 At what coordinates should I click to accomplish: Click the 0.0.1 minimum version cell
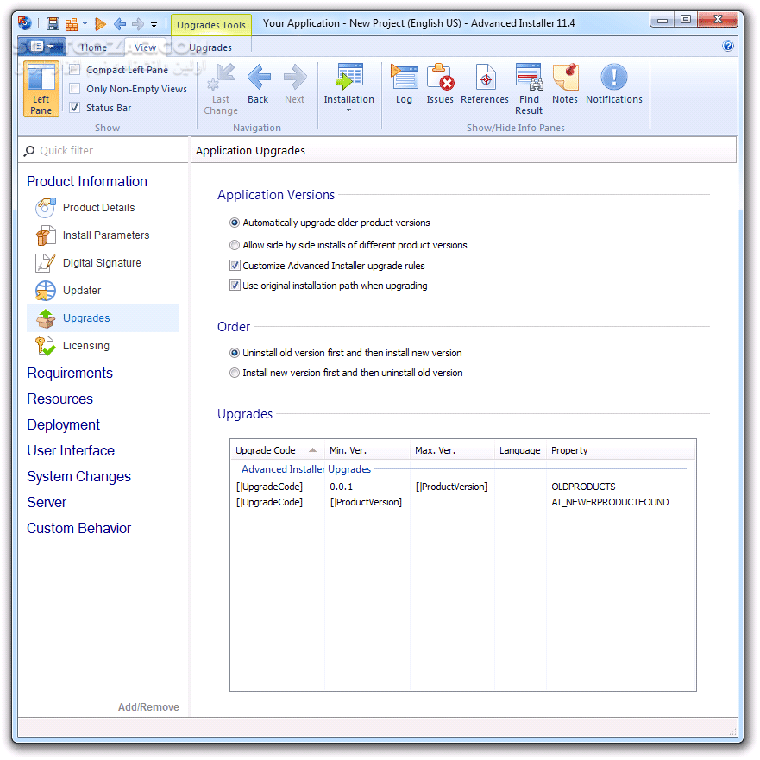click(341, 487)
